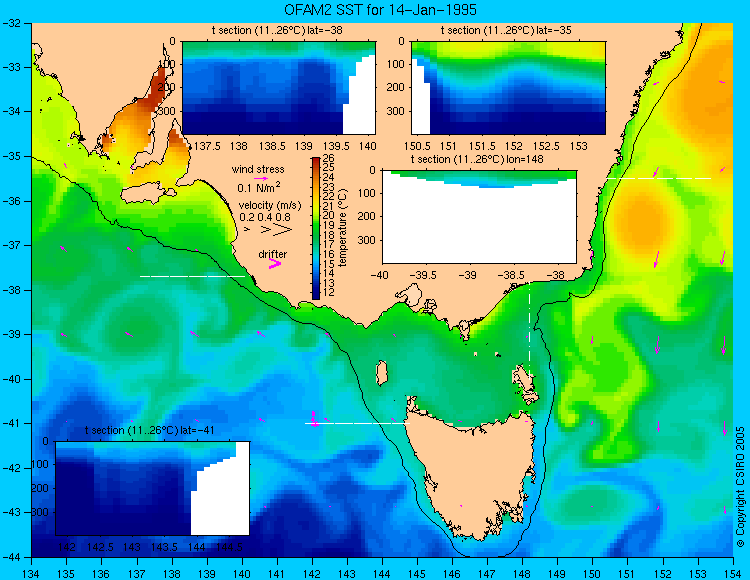Image resolution: width=750 pixels, height=580 pixels.
Task: Click the "150.5" tick on lat=-35 inset
Action: 418,145
